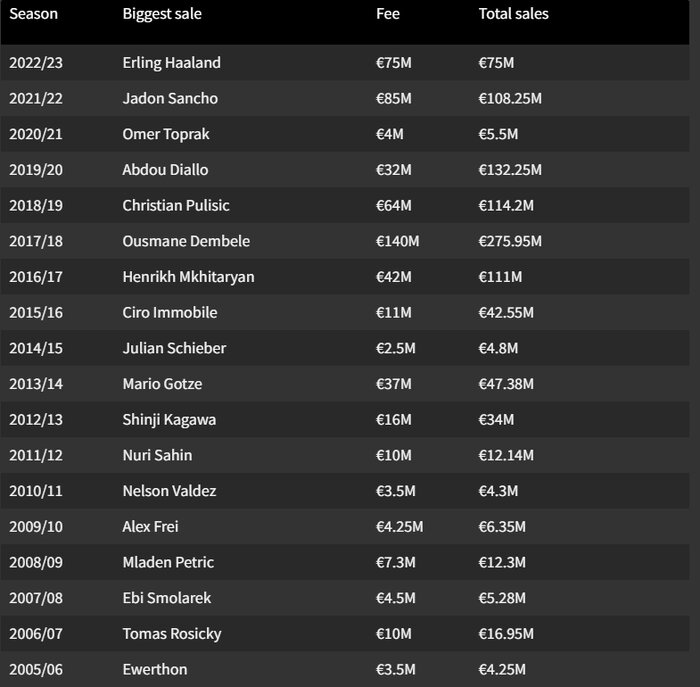The width and height of the screenshot is (700, 687).
Task: Click the €4.25M fee for Alex Frei
Action: (399, 527)
